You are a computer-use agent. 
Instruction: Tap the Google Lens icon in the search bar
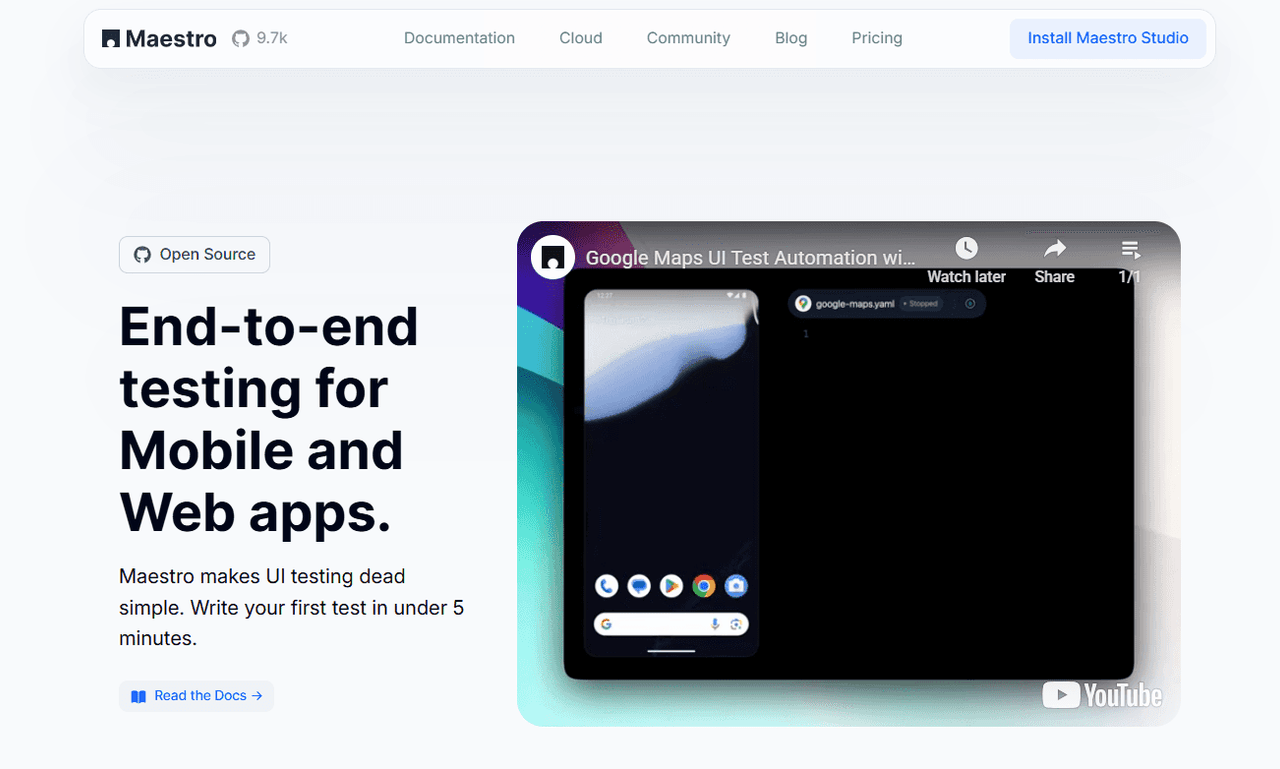[x=739, y=623]
